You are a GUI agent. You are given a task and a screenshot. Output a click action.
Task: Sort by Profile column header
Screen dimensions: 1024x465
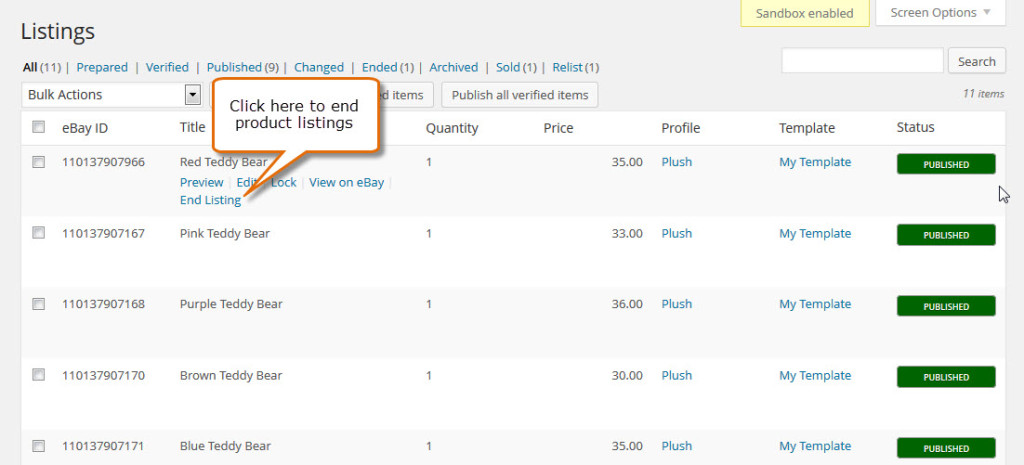[x=680, y=128]
